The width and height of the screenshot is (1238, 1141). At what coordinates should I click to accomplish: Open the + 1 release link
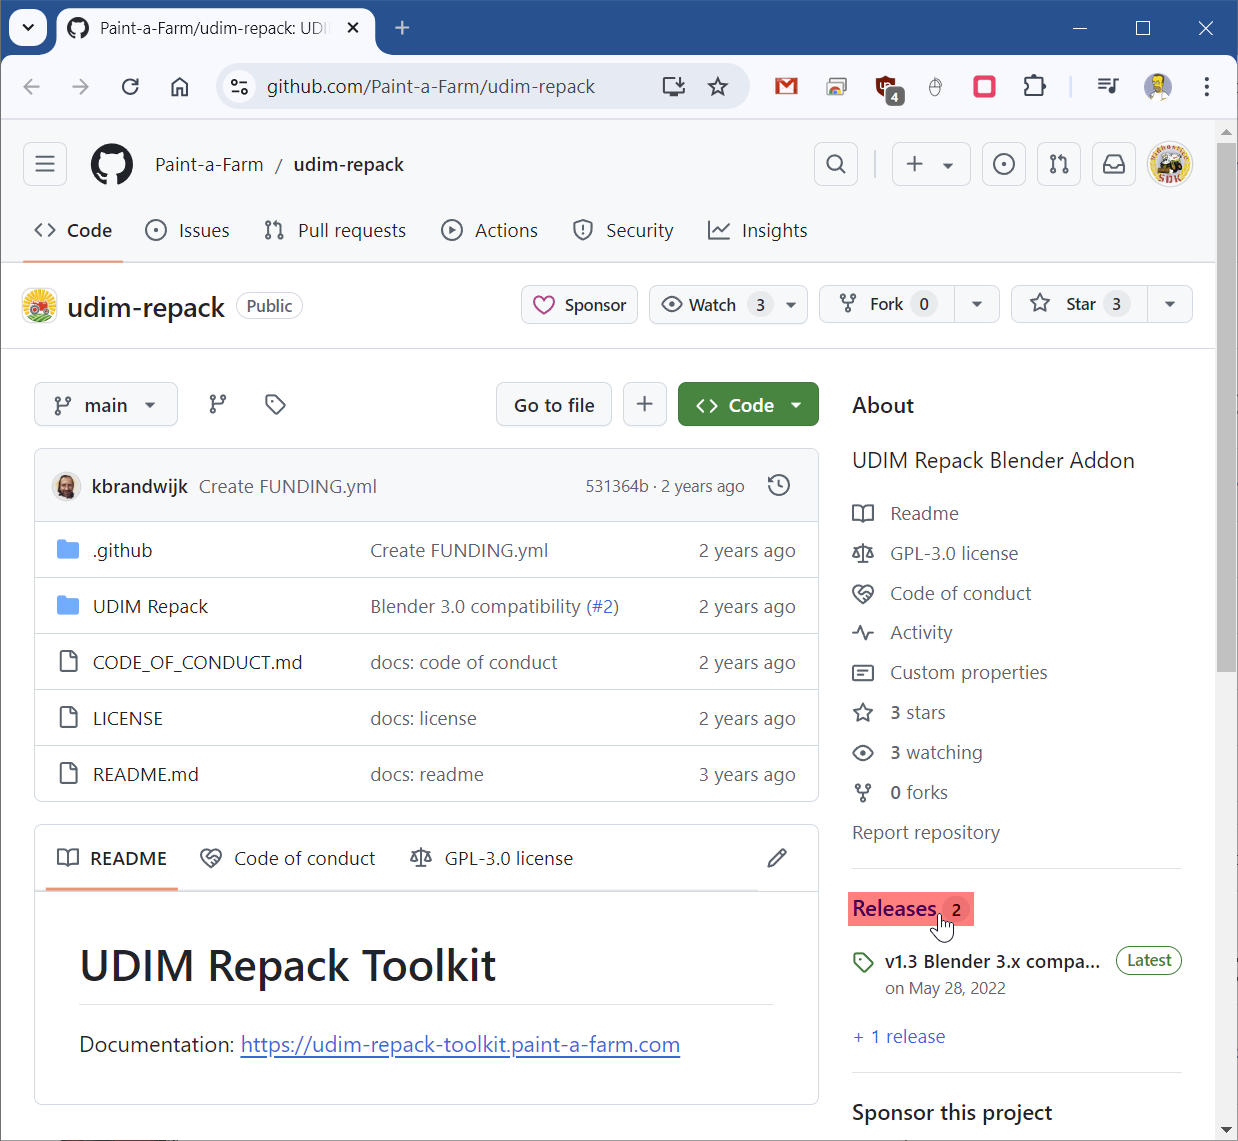(x=899, y=1036)
